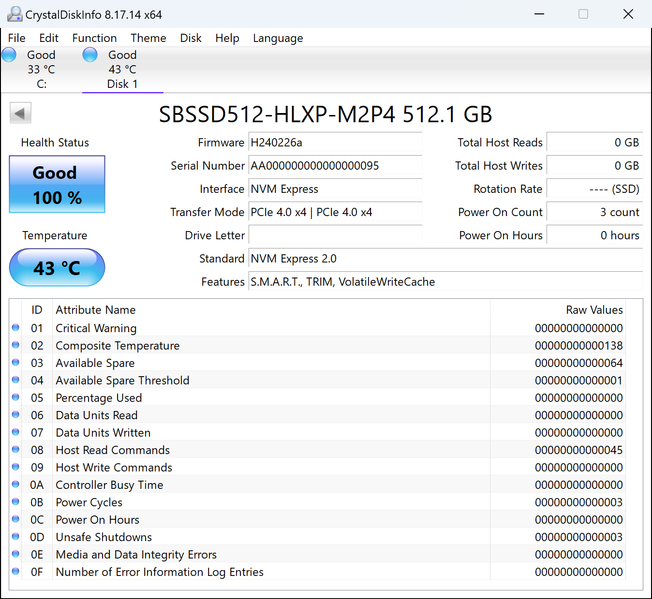Open the Function menu
This screenshot has height=599, width=652.
click(94, 38)
